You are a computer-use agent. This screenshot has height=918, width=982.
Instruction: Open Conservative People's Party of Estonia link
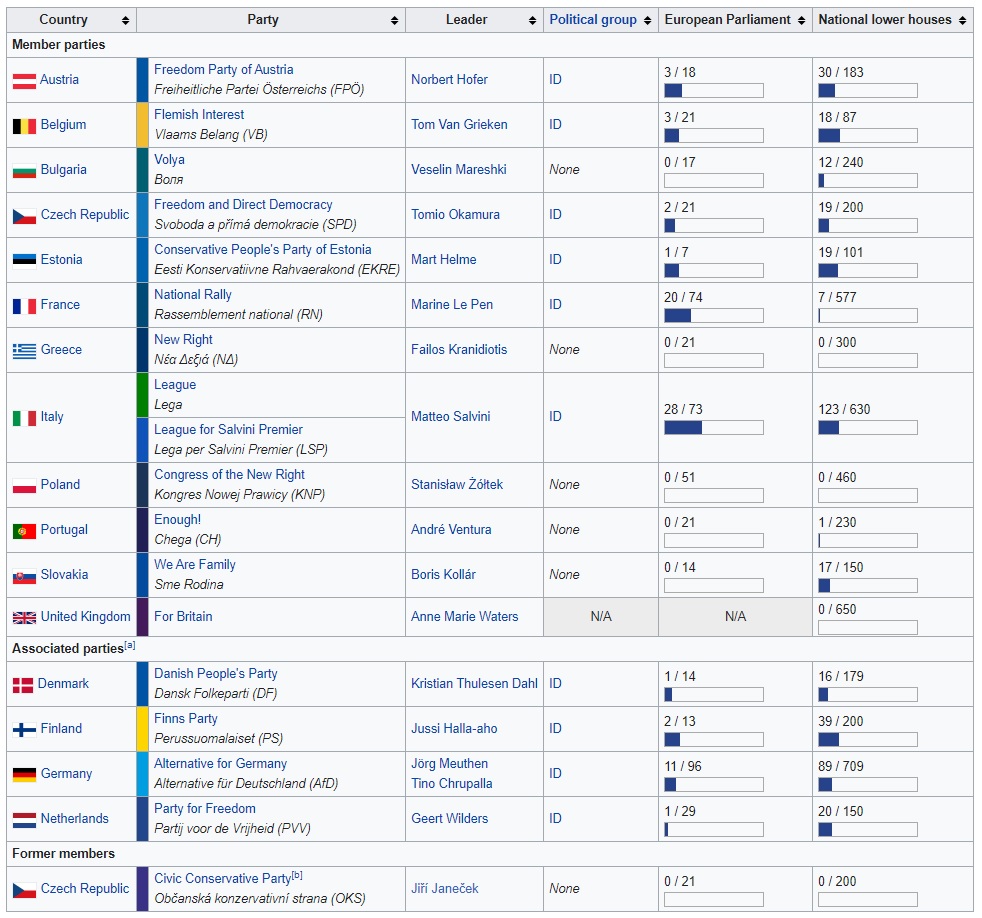(x=262, y=249)
